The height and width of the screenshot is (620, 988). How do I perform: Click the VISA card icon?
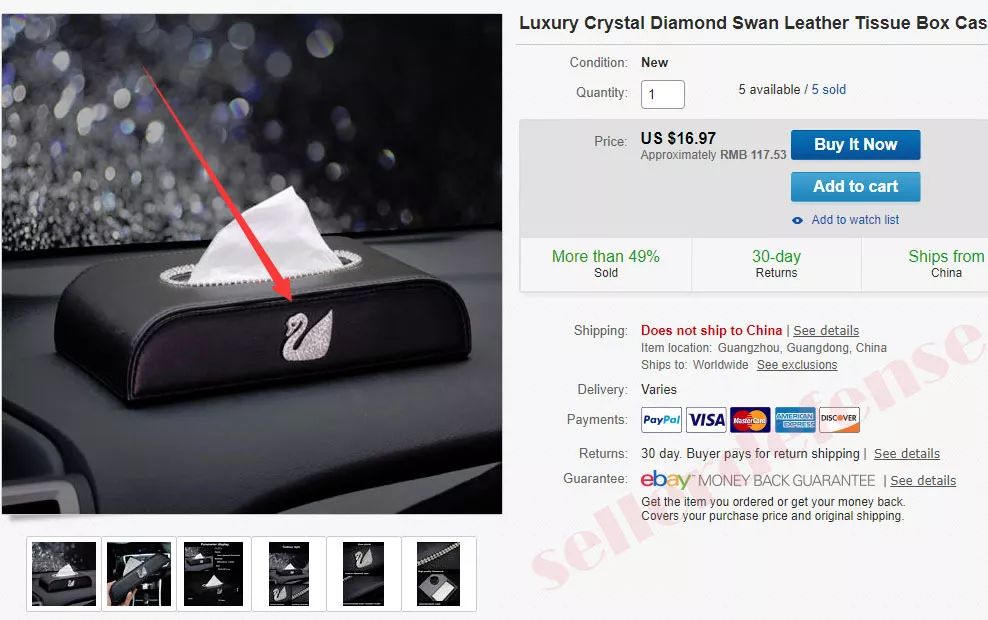(x=706, y=420)
